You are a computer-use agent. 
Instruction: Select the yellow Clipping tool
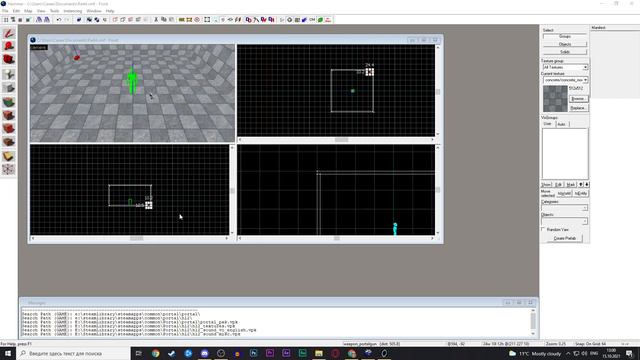[x=9, y=156]
